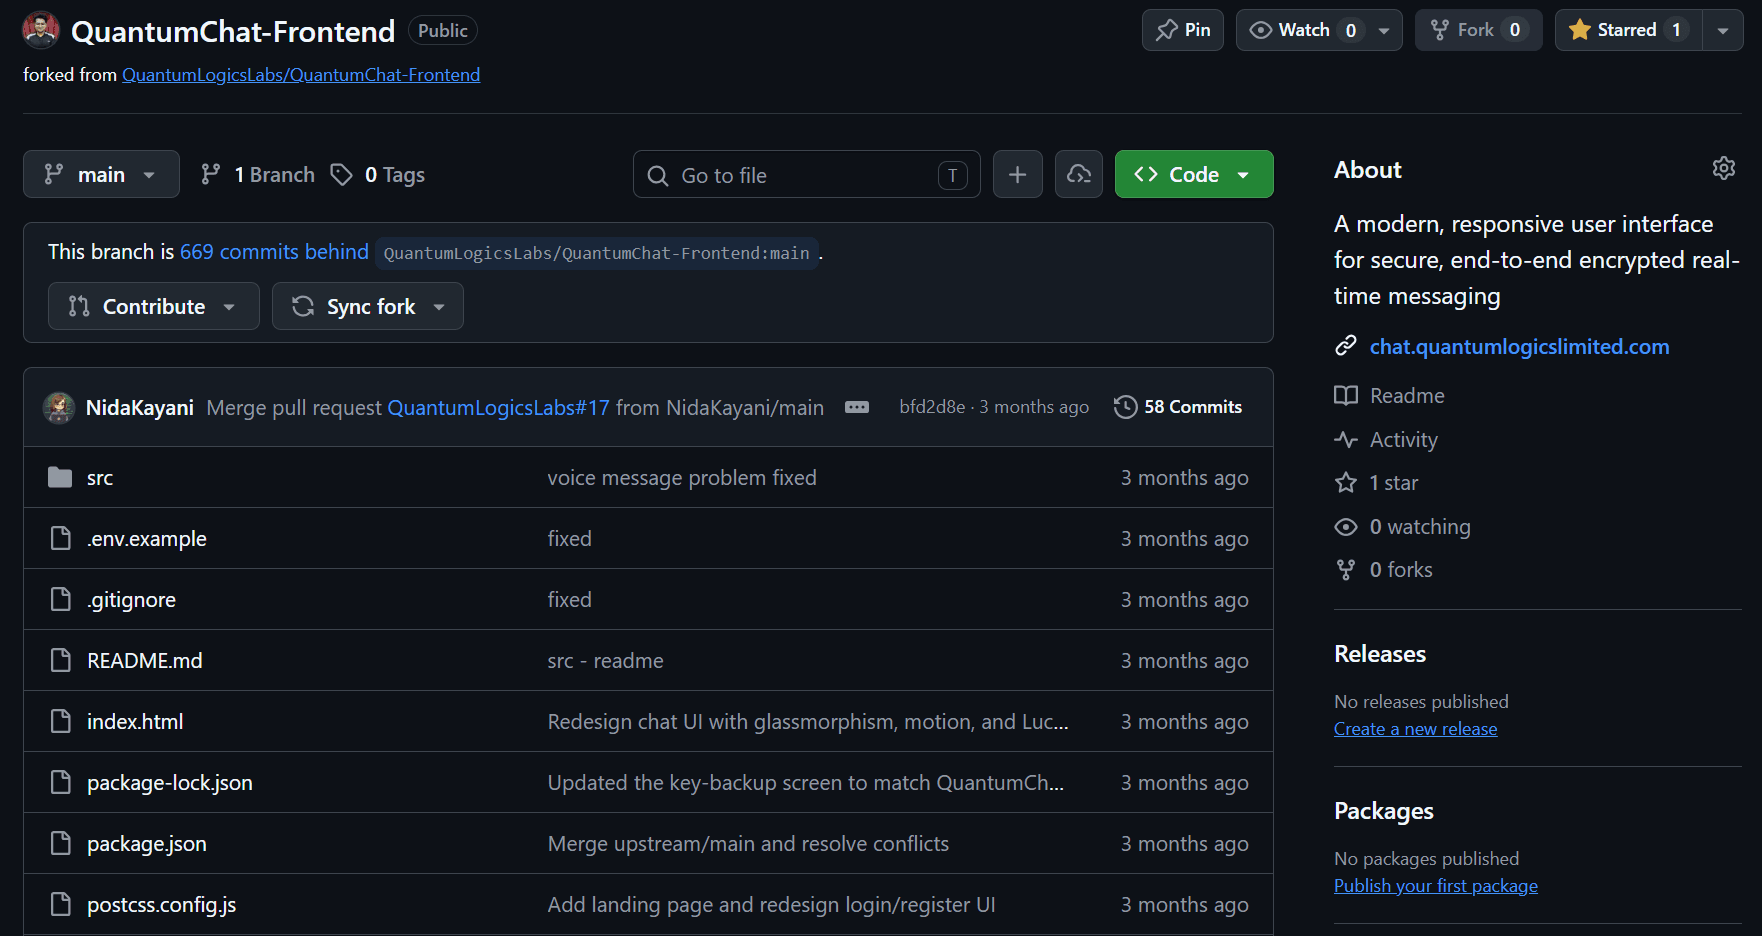Open the .env.example file

pos(147,539)
